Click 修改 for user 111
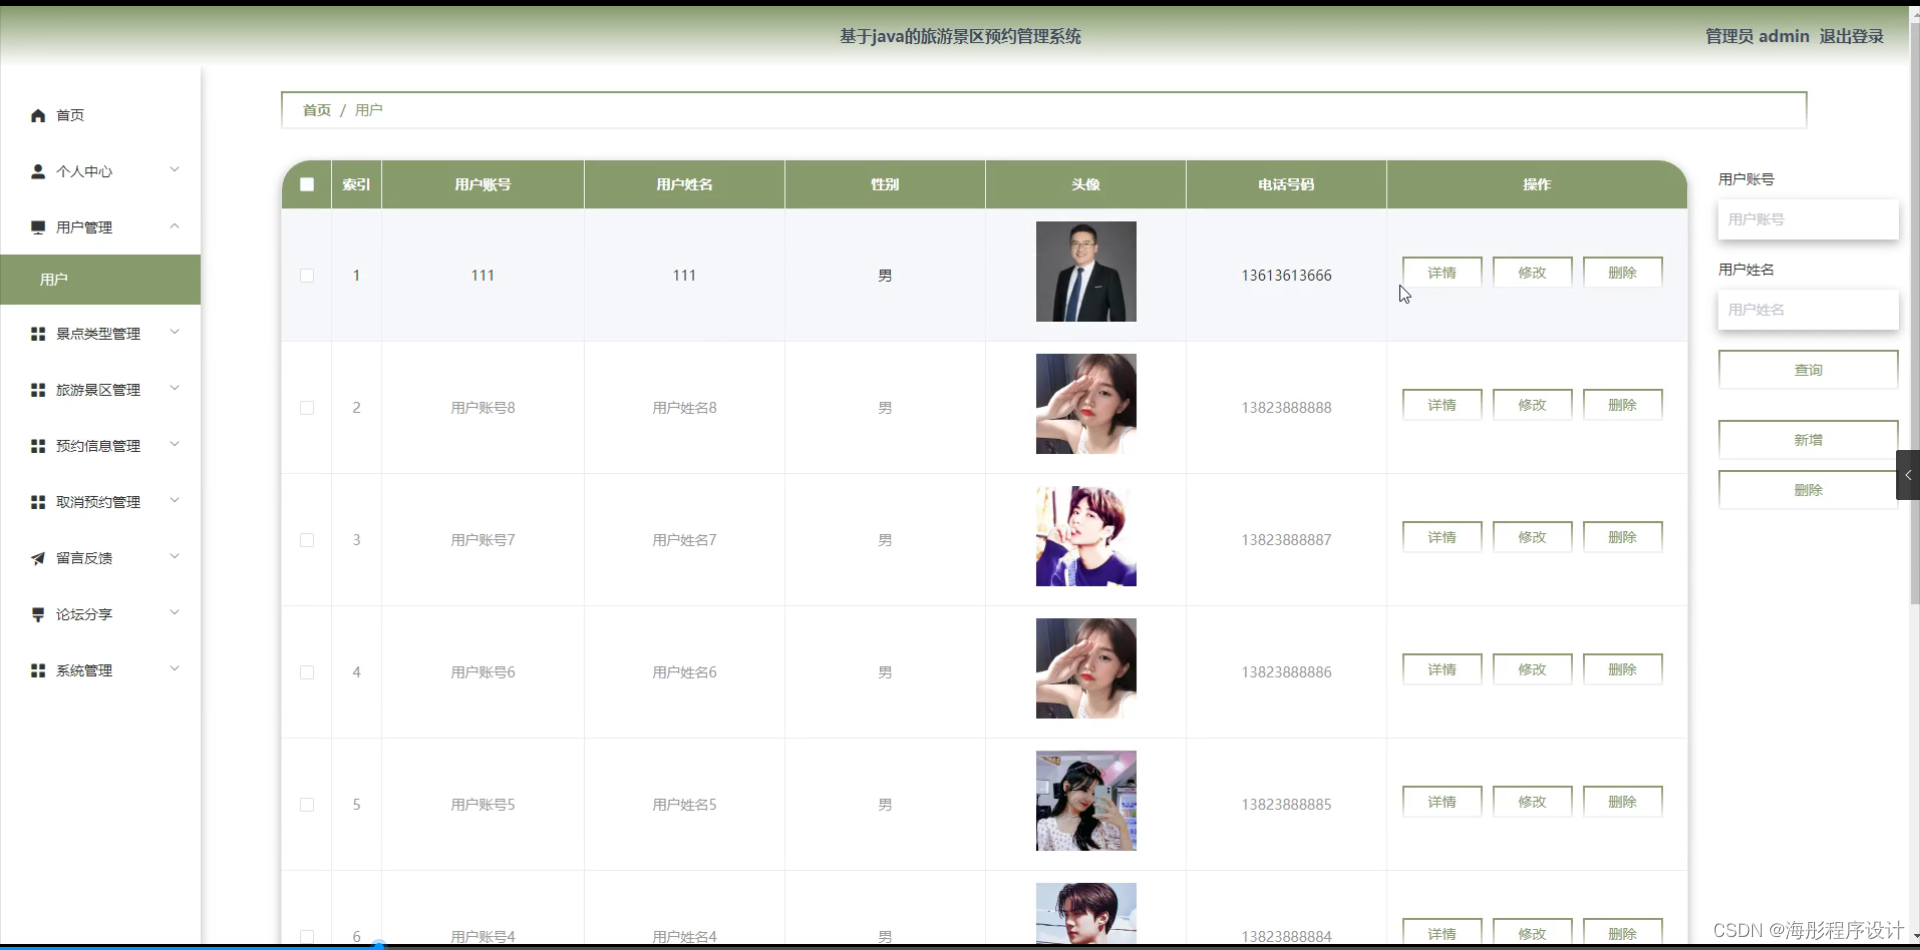Image resolution: width=1920 pixels, height=950 pixels. pyautogui.click(x=1532, y=272)
